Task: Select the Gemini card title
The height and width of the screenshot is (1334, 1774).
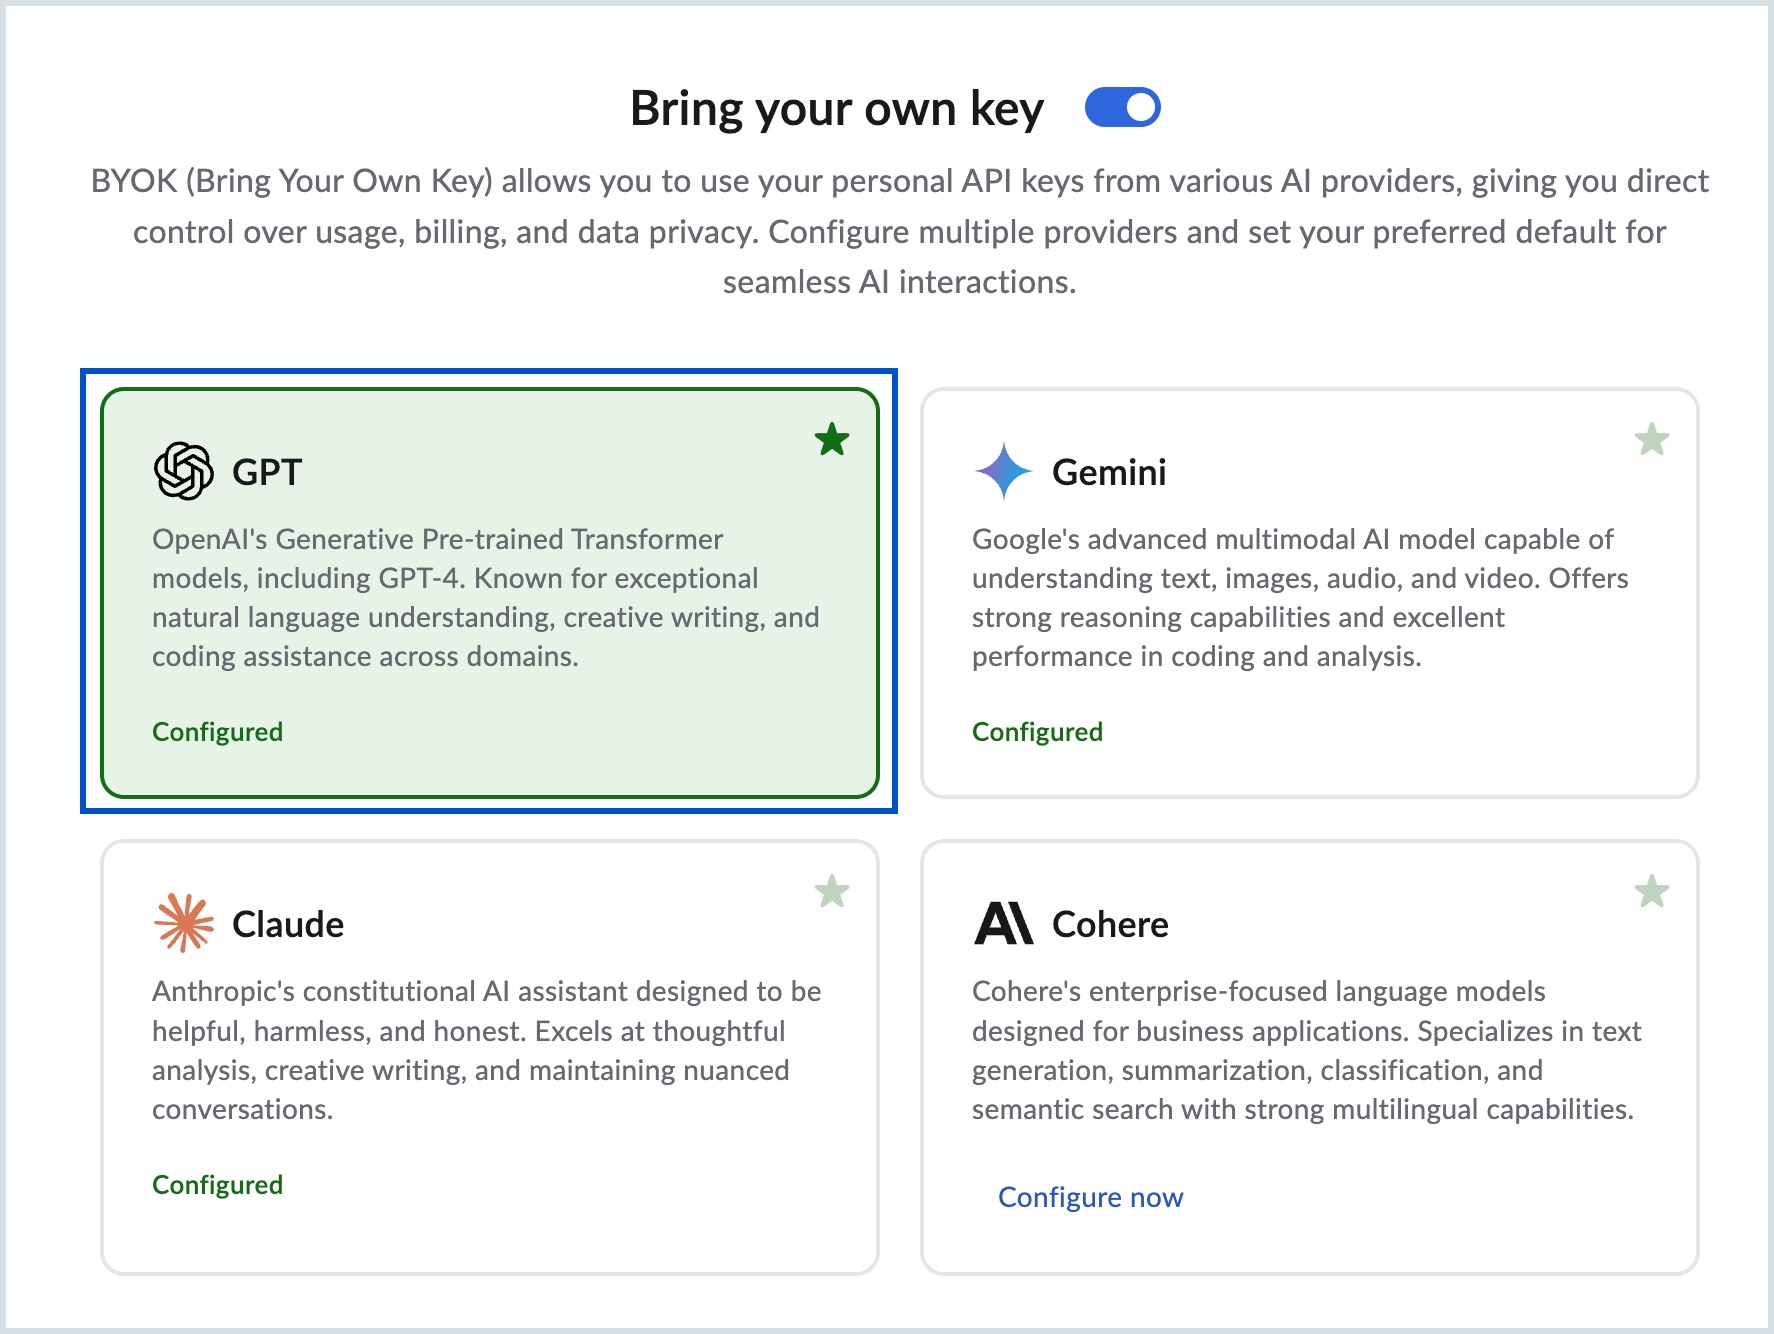Action: tap(1109, 472)
